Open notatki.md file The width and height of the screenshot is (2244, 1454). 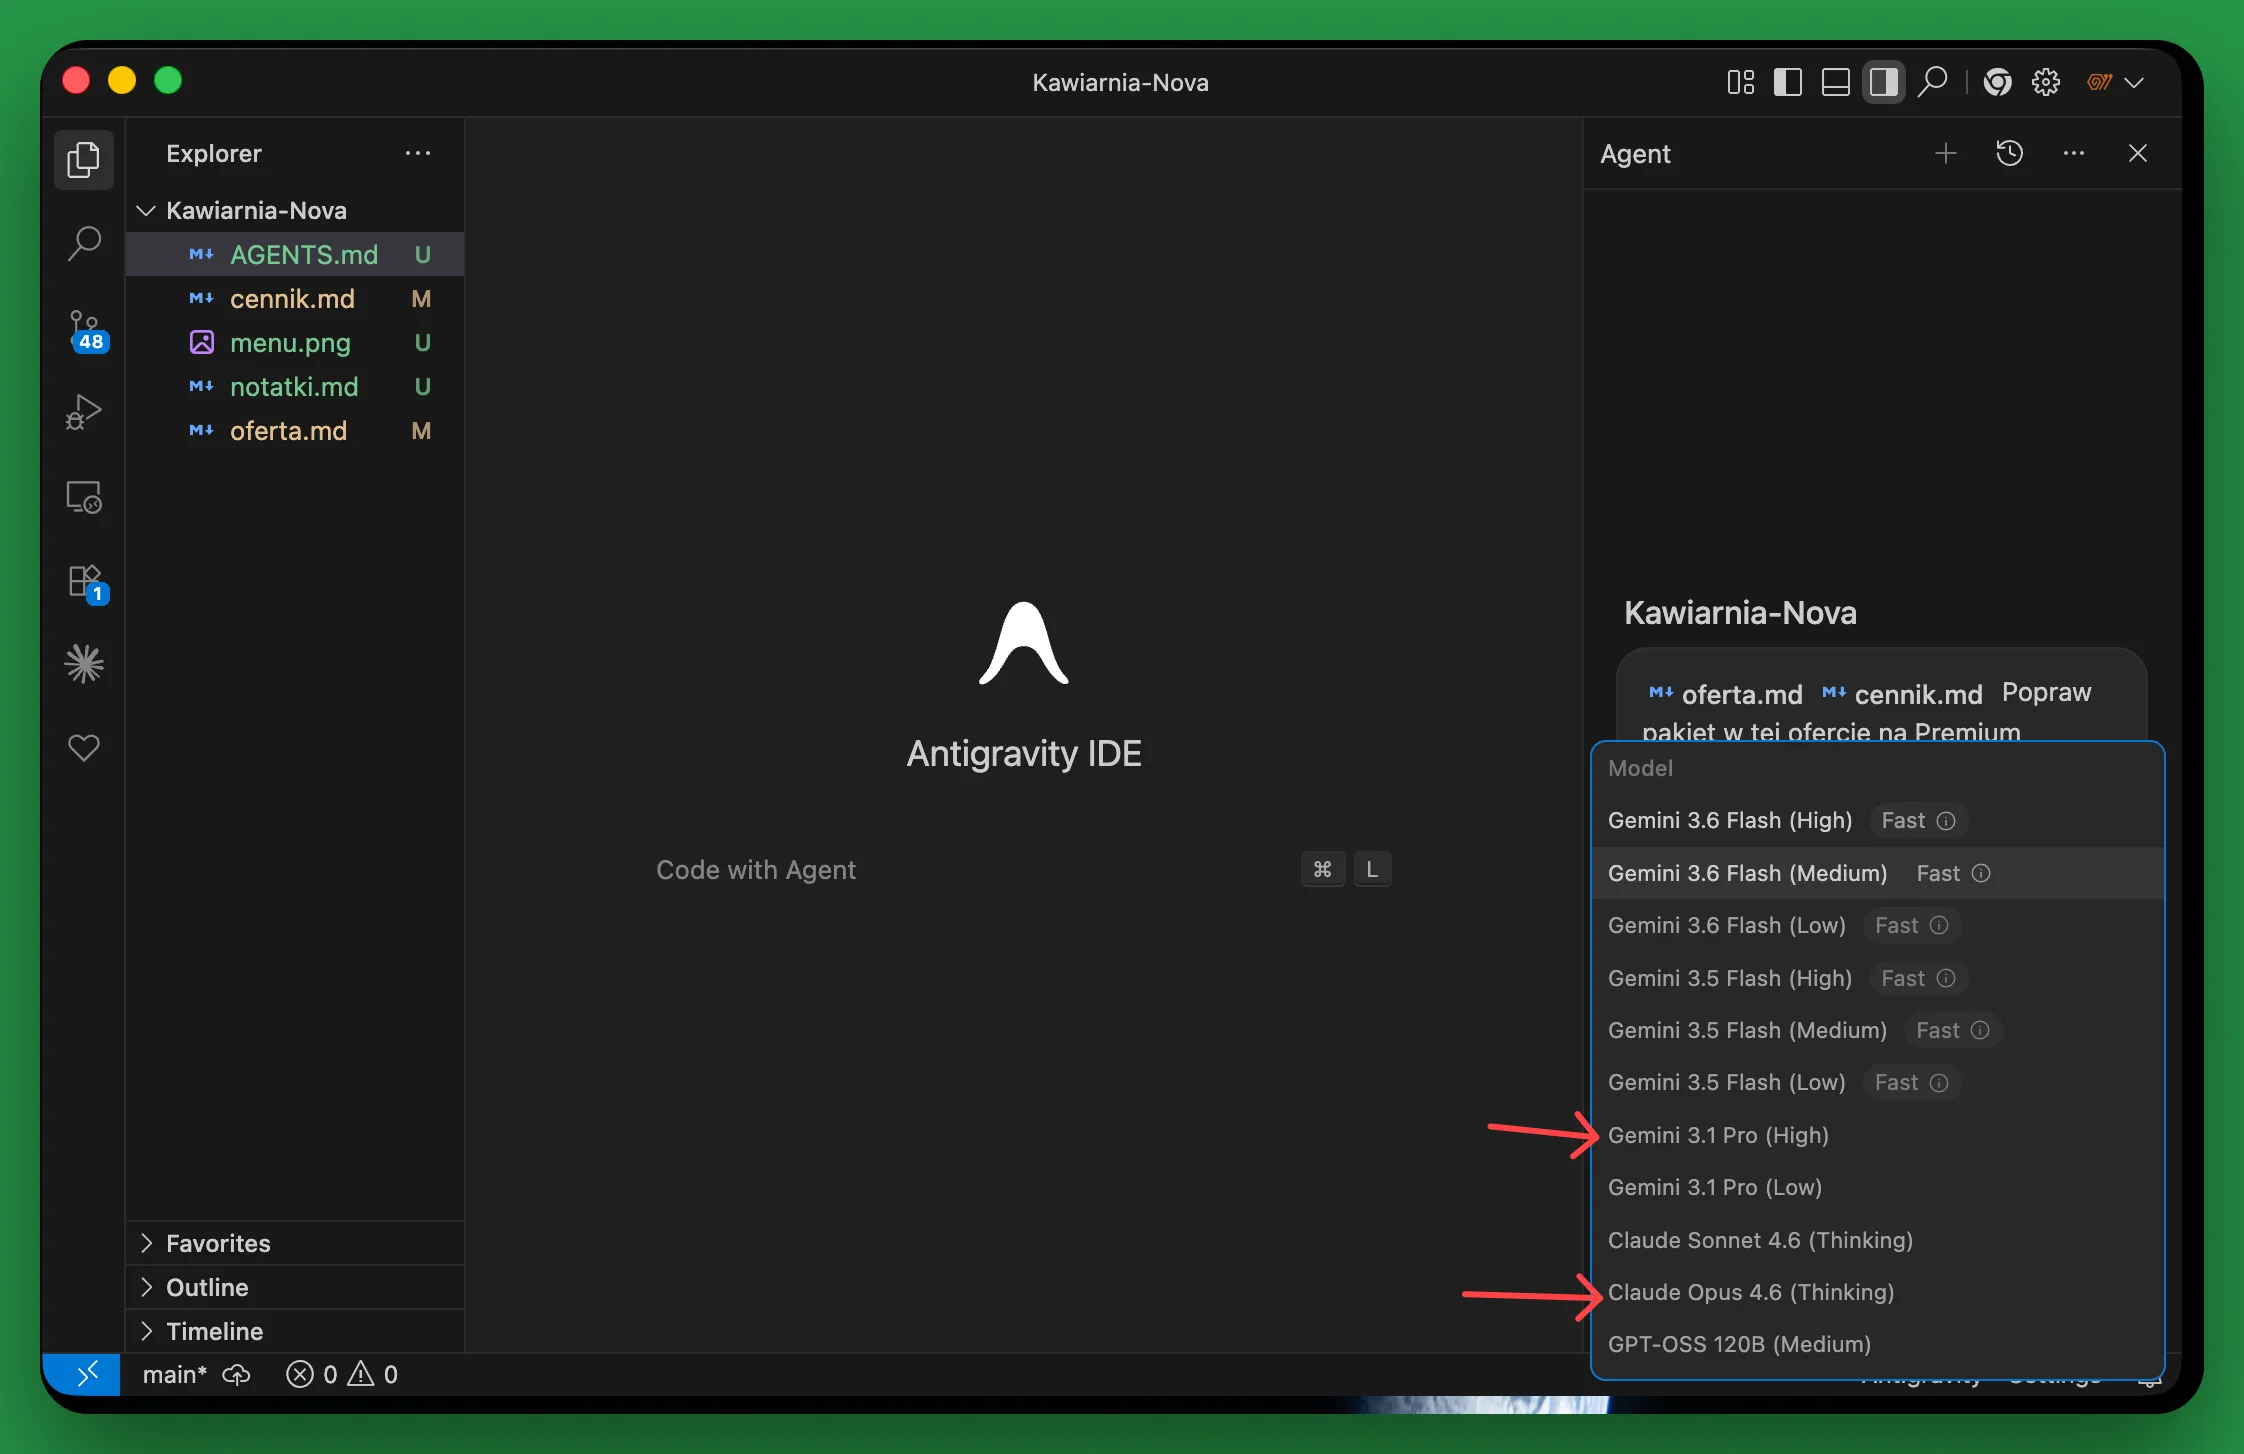(x=295, y=386)
